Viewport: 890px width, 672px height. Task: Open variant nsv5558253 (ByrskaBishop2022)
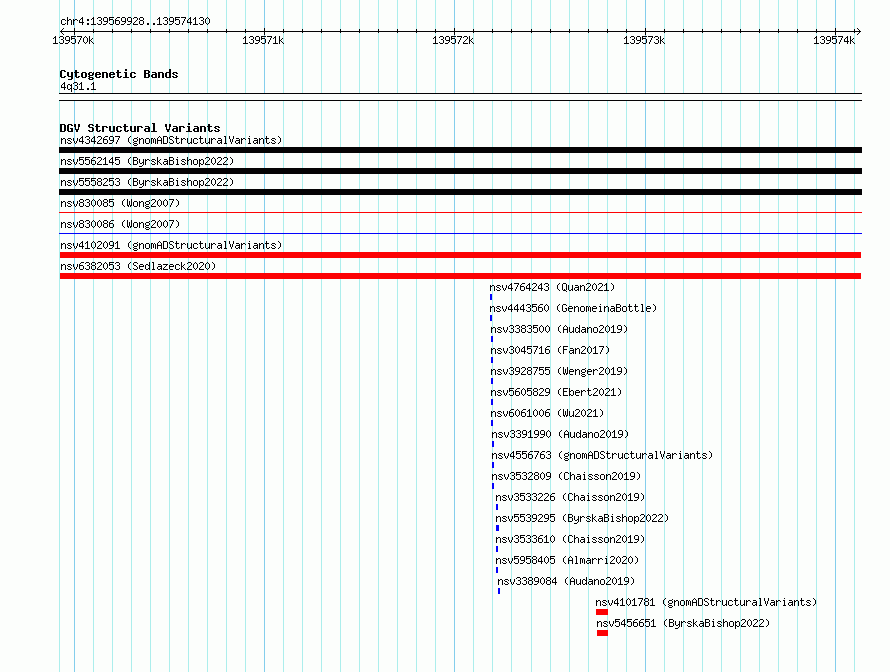[x=147, y=182]
